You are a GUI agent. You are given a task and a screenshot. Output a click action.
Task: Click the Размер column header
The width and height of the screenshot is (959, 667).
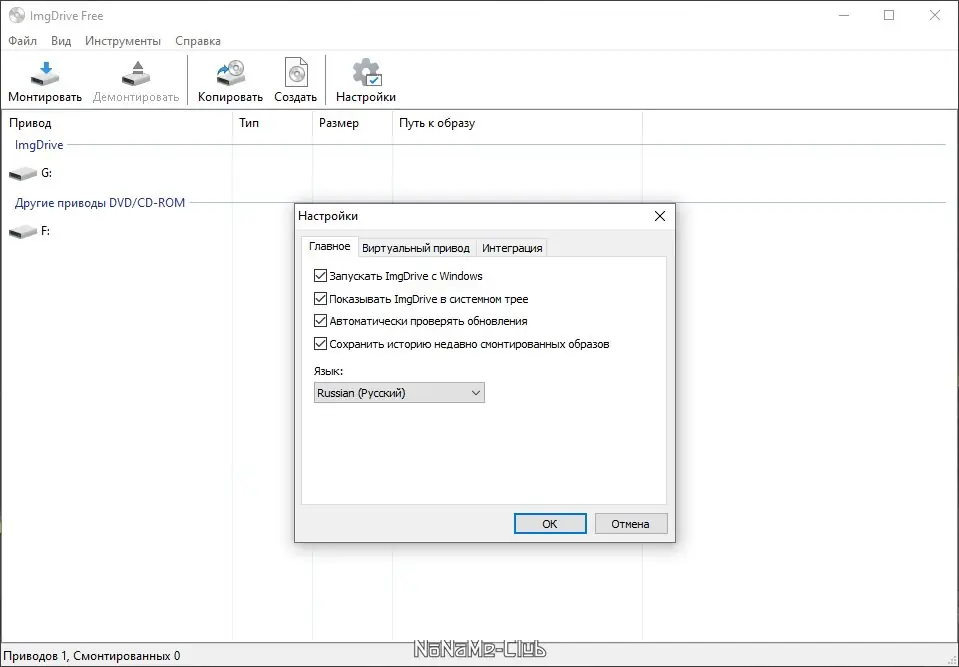[352, 123]
